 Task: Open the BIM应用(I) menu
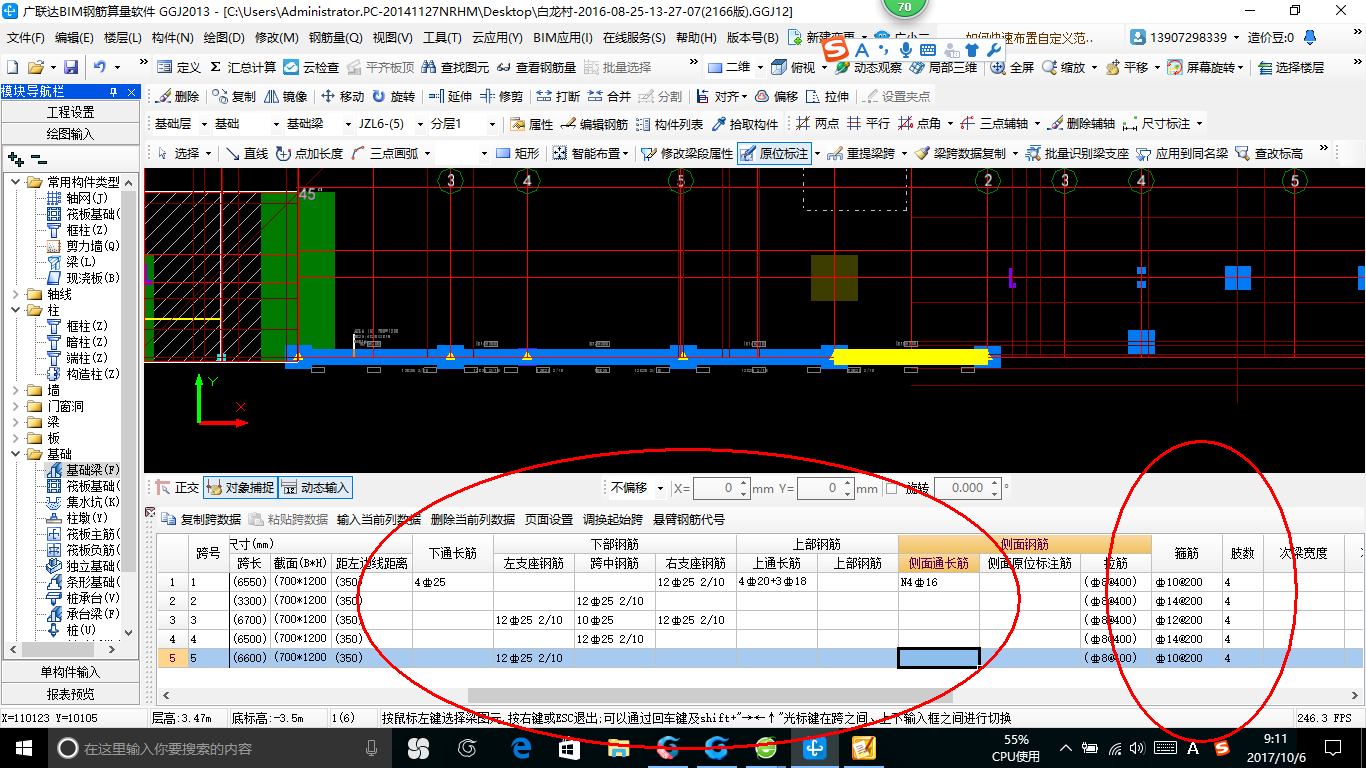click(x=563, y=38)
